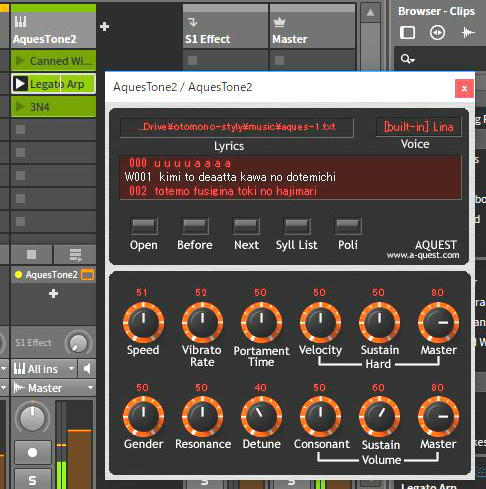Select the S1 Effect track name

[208, 39]
